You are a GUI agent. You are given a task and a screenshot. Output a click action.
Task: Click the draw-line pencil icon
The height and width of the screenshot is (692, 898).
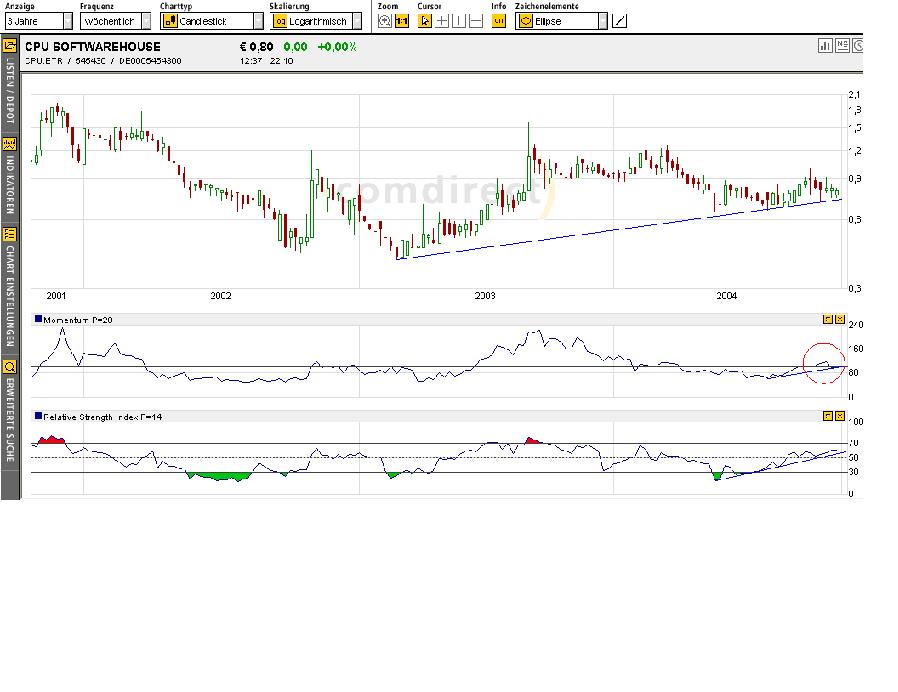pos(619,21)
